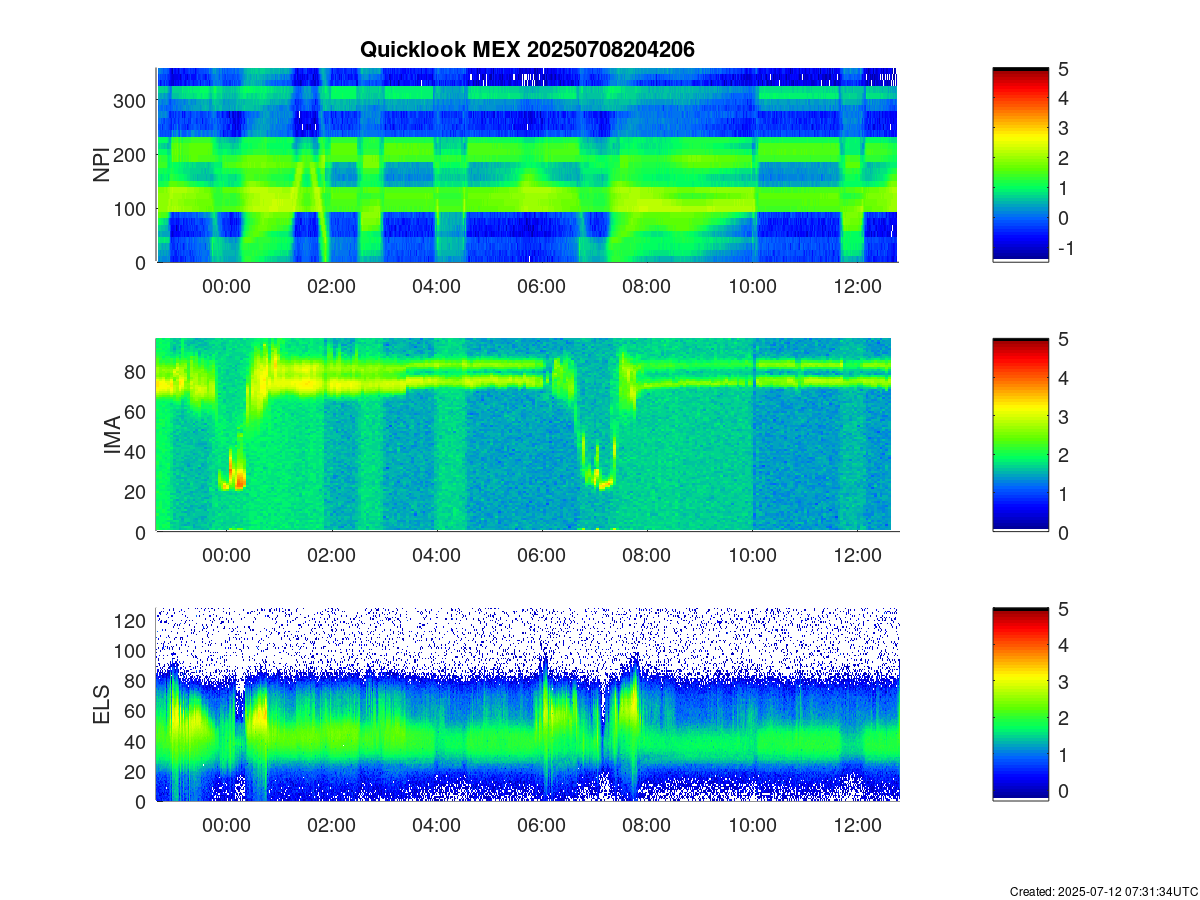Click the IMA panel colorbar
Viewport: 1200px width, 900px height.
click(1020, 435)
